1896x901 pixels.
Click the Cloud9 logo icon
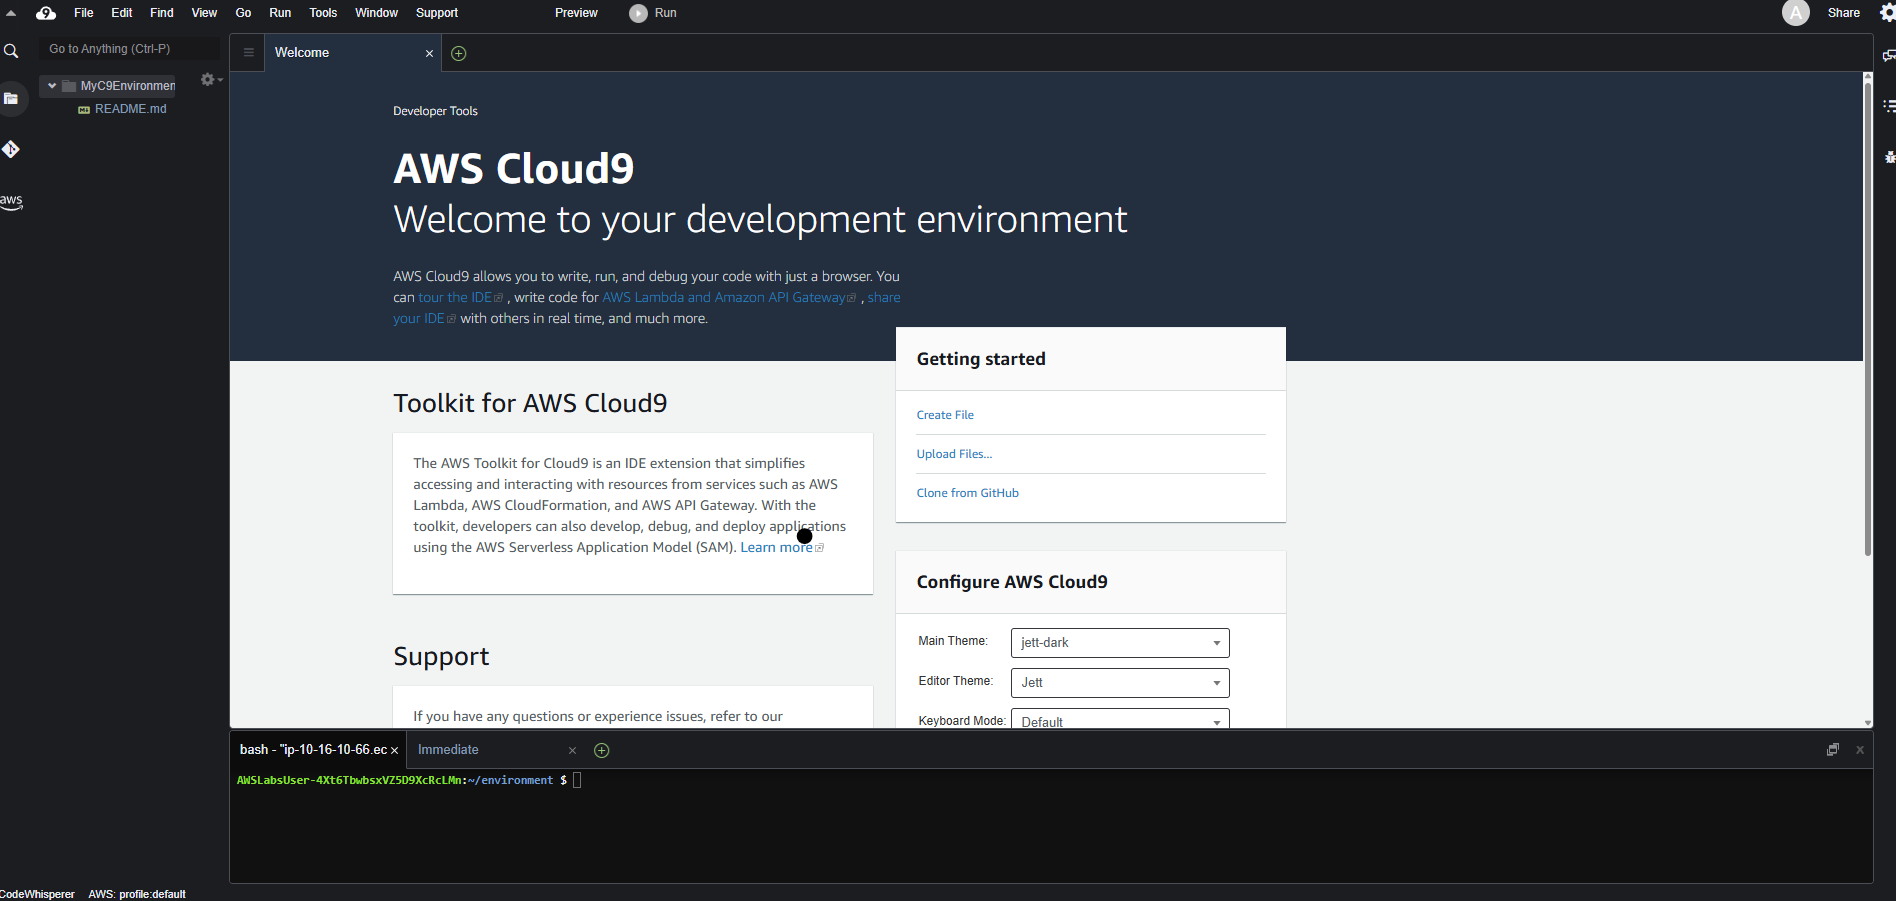tap(46, 13)
